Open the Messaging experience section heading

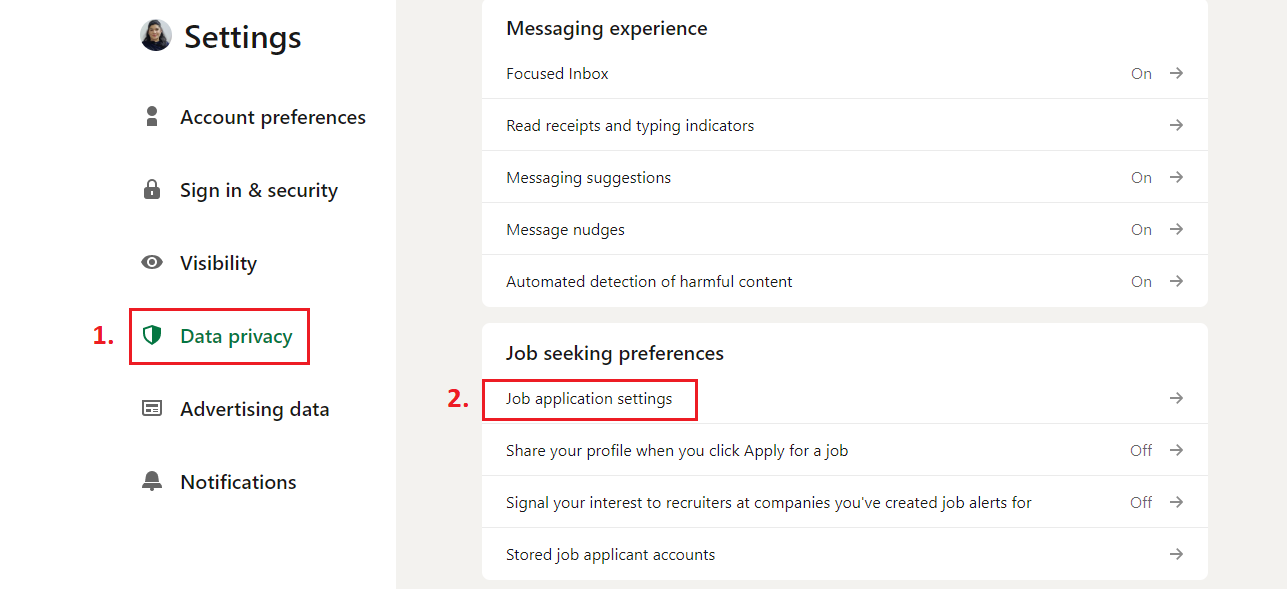(x=606, y=28)
